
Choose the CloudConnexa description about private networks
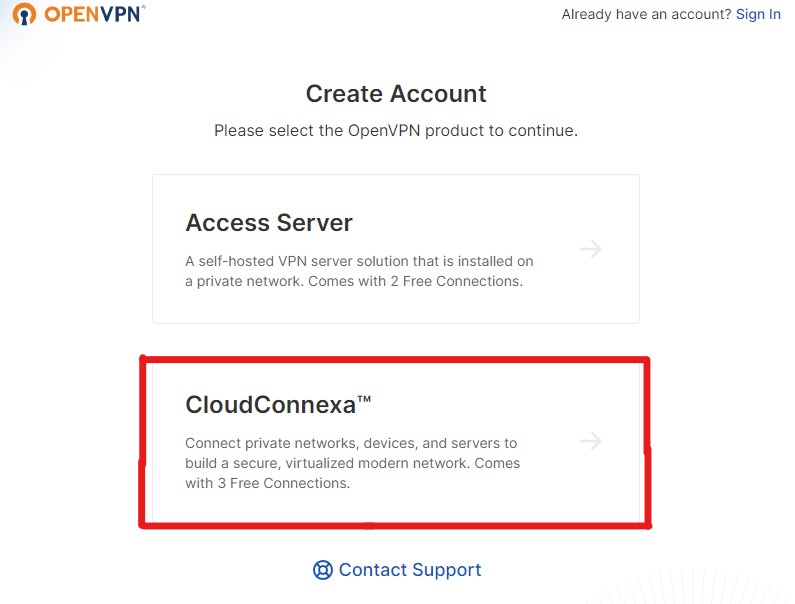[x=352, y=463]
